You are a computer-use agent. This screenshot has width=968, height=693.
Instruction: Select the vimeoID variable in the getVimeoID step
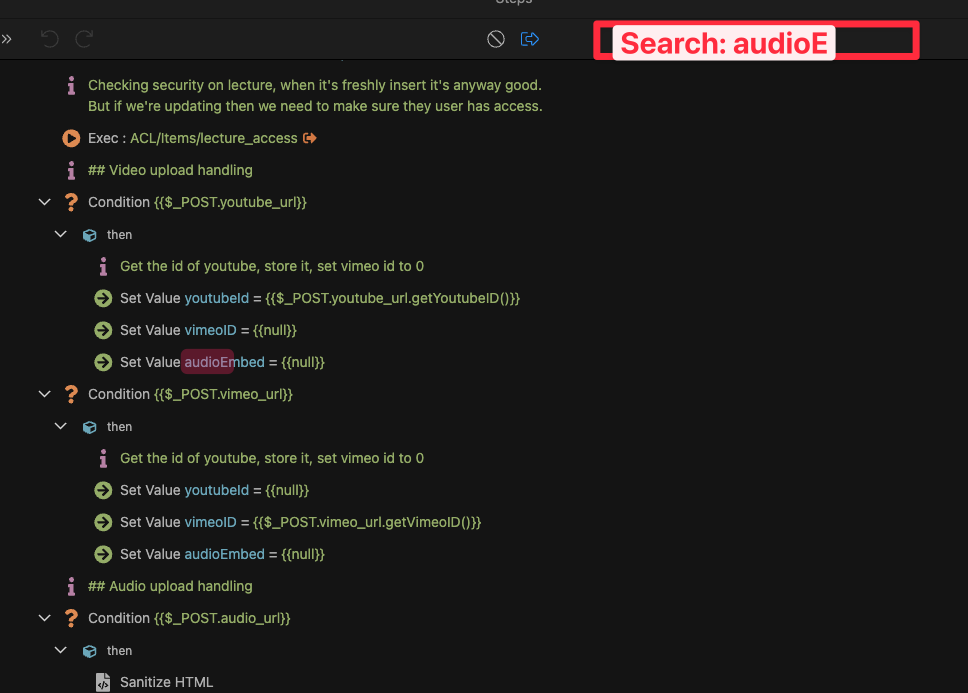click(211, 523)
